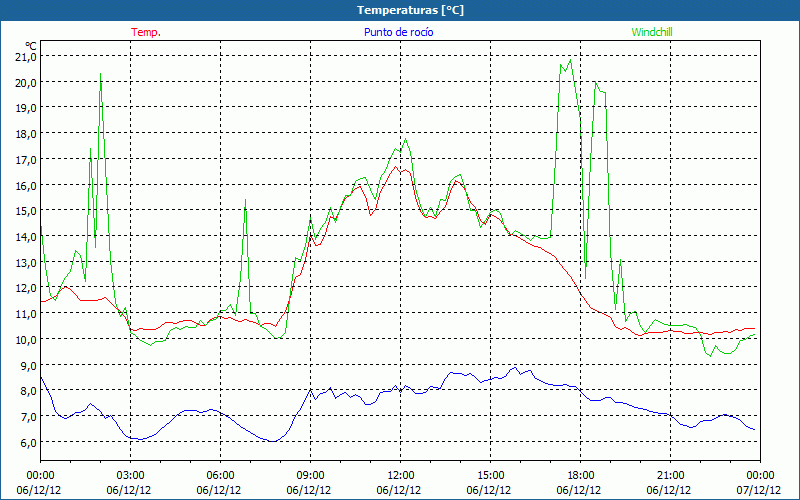Screen dimensions: 800x500
Task: Click the 15,0 y-axis value
Action: click(26, 211)
